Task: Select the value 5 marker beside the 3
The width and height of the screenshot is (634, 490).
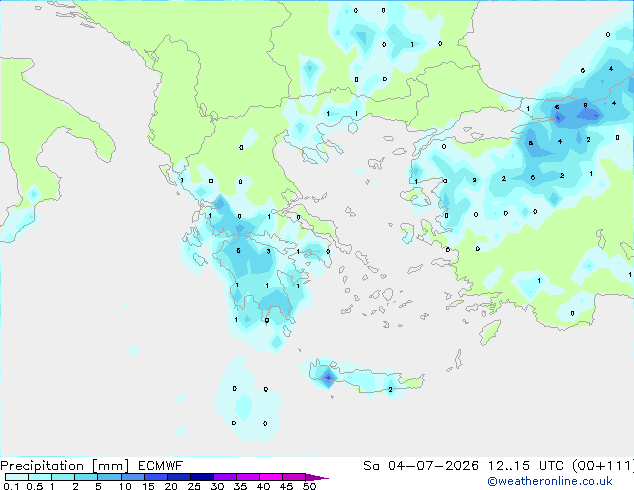Action: [x=239, y=251]
